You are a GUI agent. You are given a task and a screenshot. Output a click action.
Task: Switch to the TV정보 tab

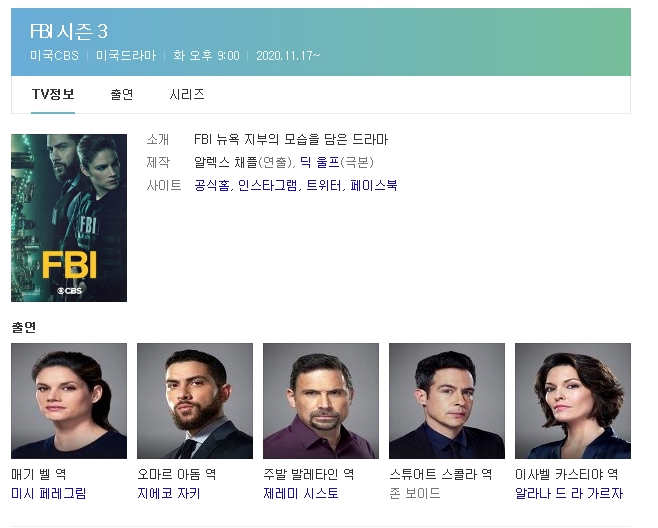tap(53, 94)
